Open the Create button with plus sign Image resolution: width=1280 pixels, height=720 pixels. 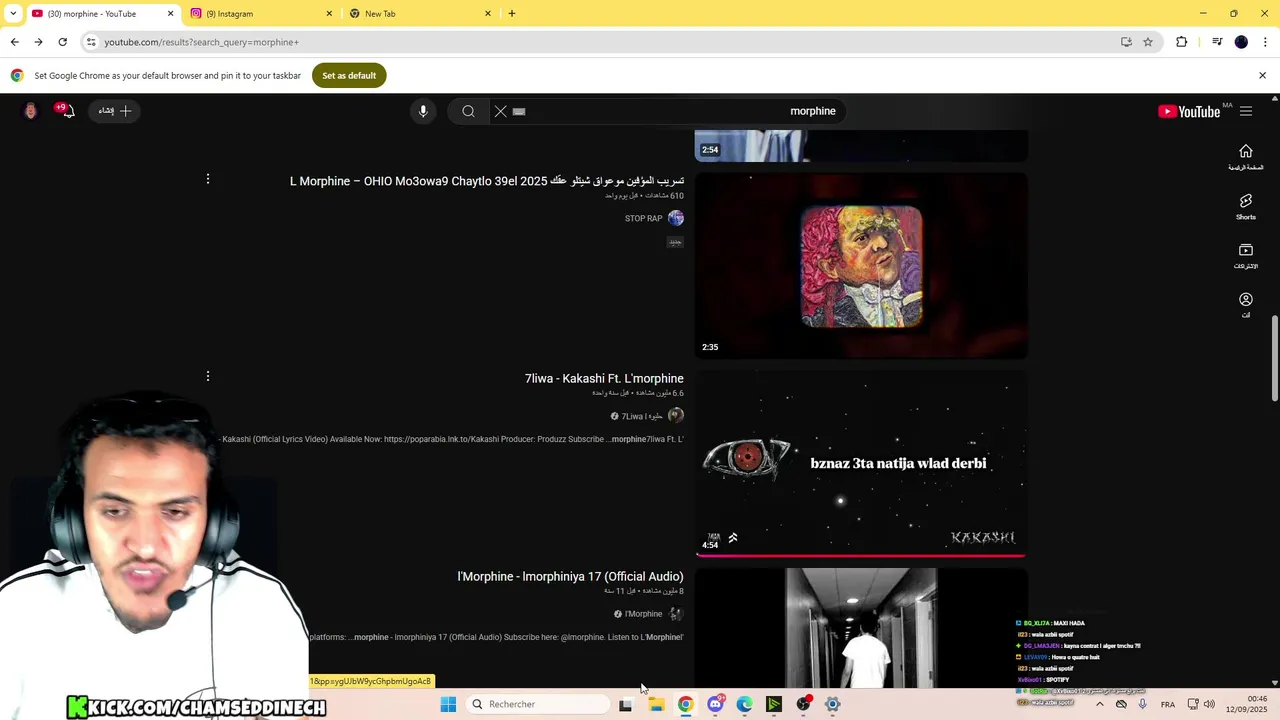coord(114,111)
